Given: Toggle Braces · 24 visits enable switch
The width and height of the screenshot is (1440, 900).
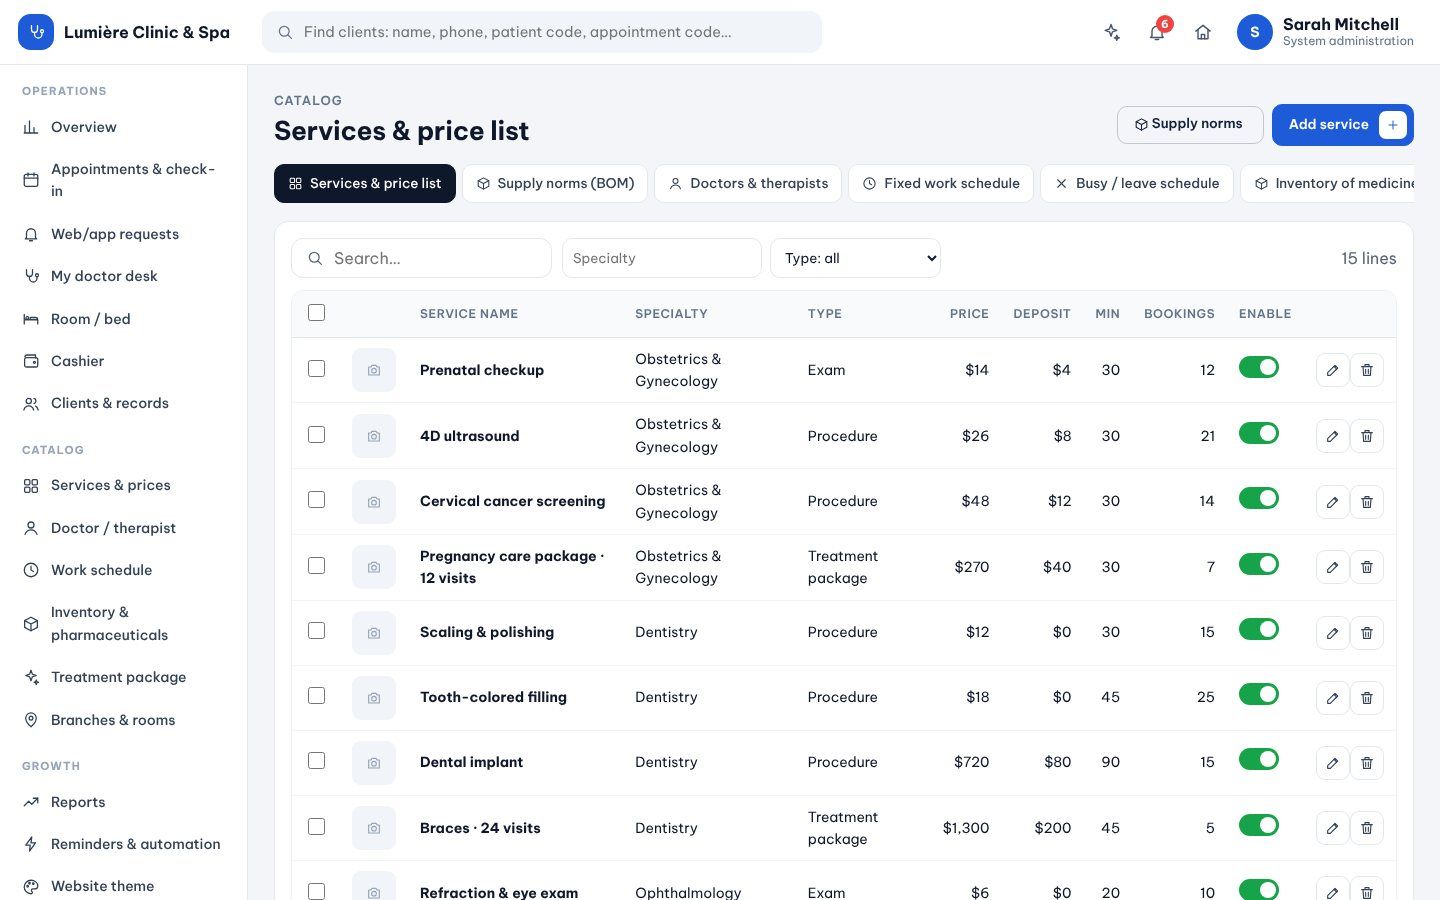Looking at the screenshot, I should tap(1259, 825).
